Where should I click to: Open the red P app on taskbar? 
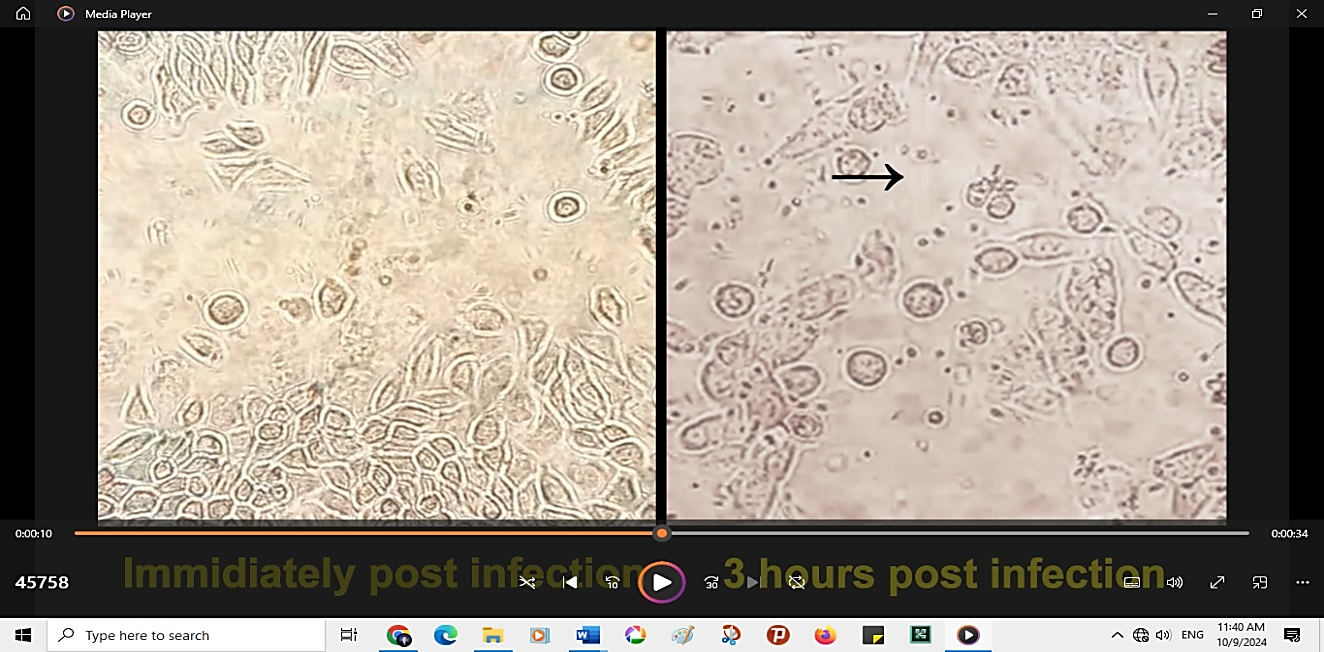pos(778,635)
